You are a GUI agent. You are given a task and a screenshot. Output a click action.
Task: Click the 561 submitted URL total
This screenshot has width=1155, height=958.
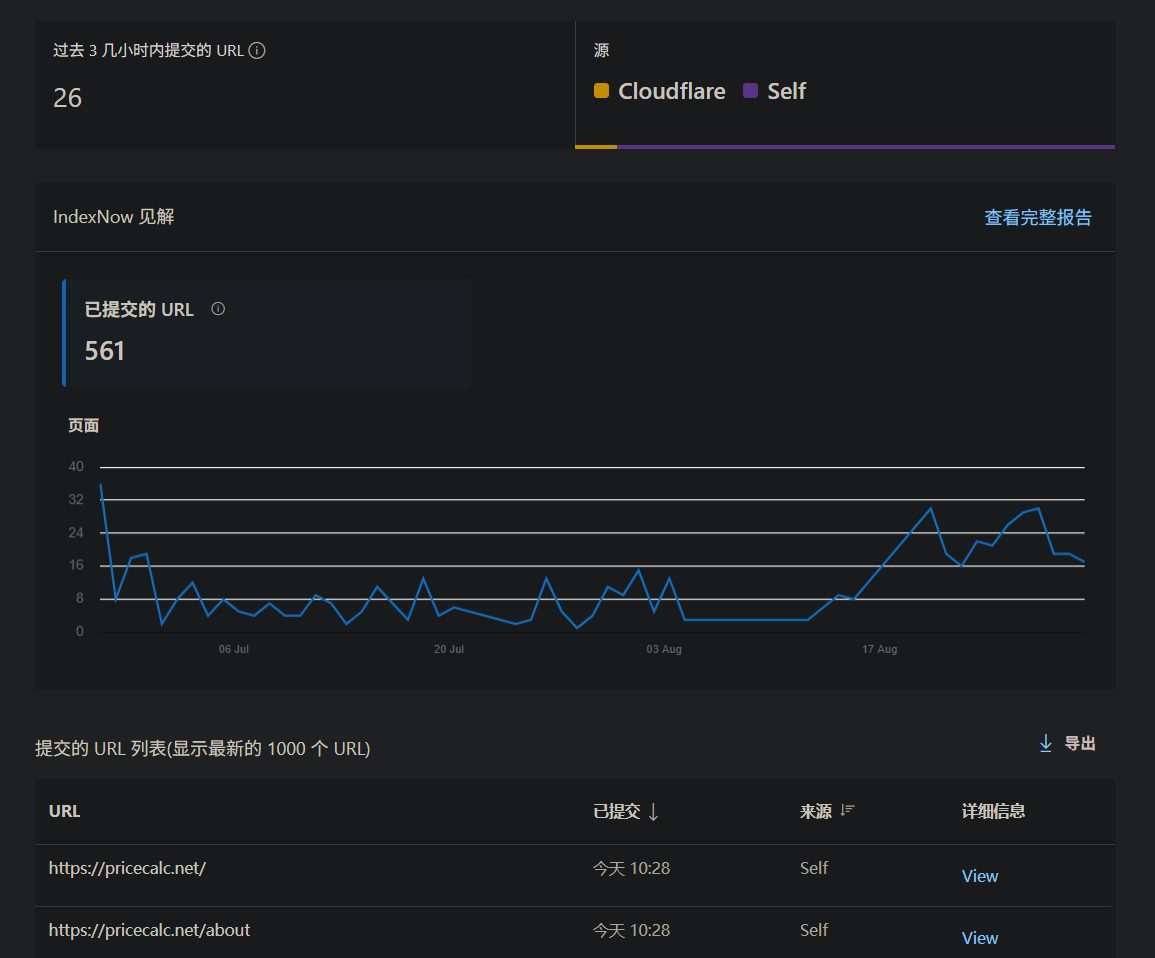pyautogui.click(x=105, y=351)
